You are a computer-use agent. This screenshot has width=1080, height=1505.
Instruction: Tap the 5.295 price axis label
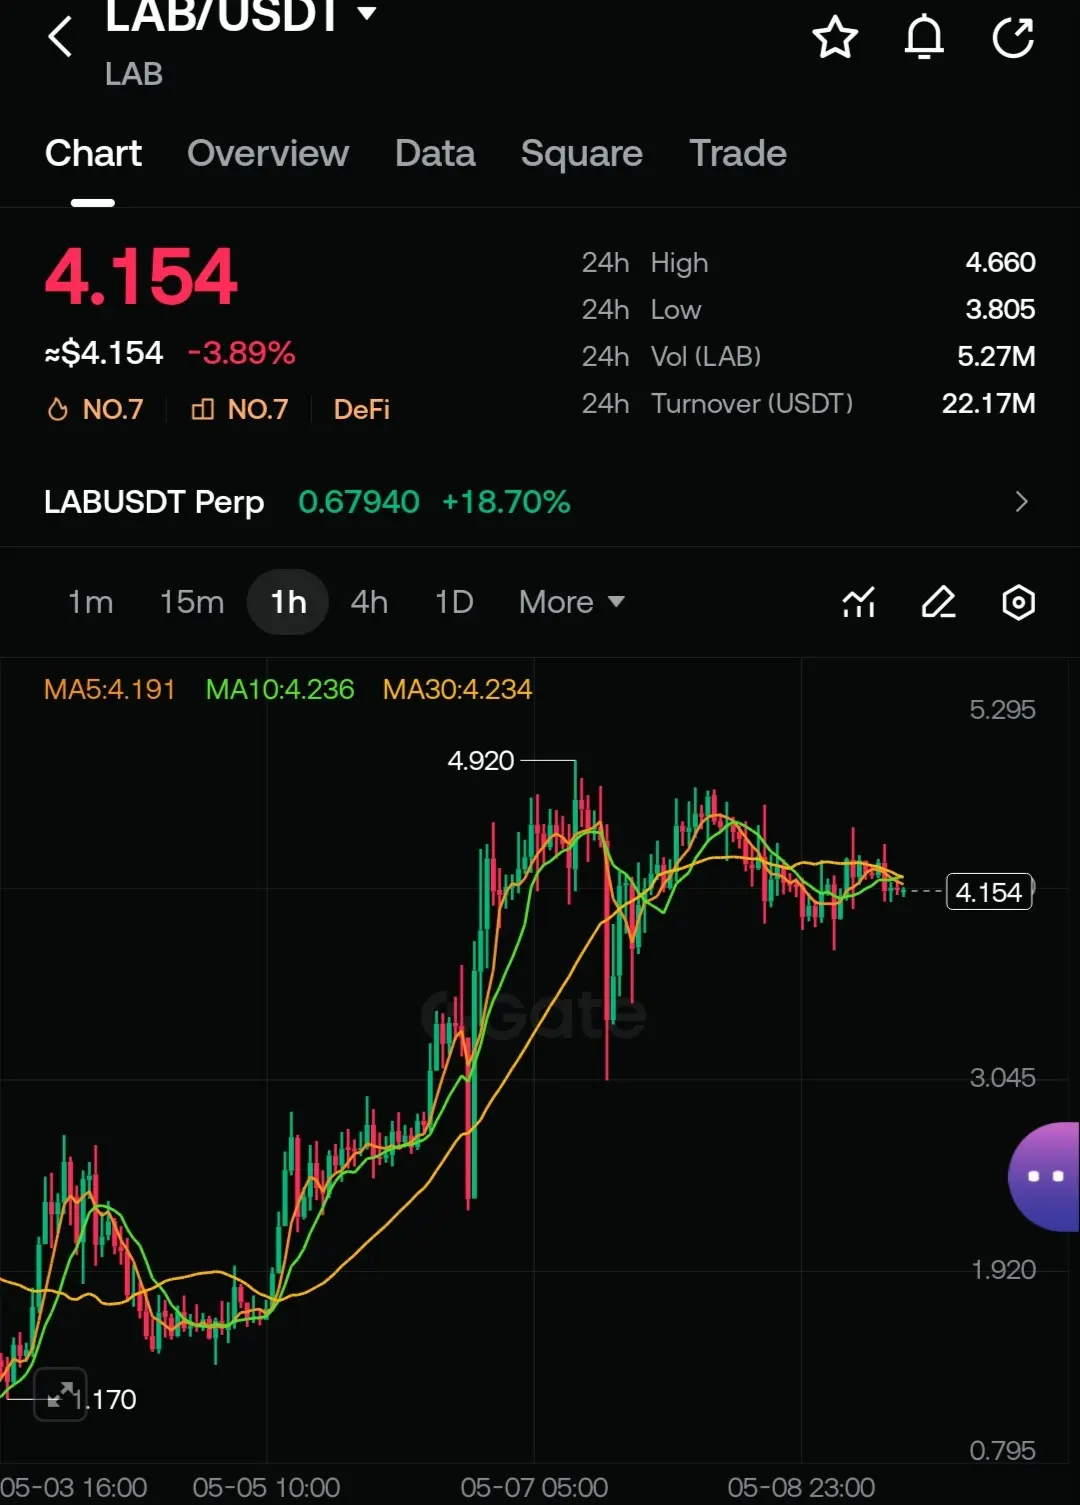1002,709
